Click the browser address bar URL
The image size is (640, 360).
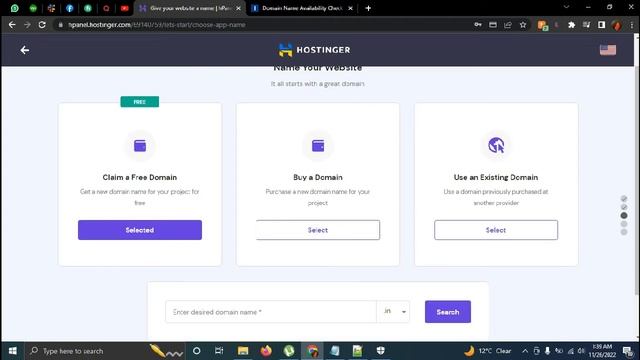point(157,25)
